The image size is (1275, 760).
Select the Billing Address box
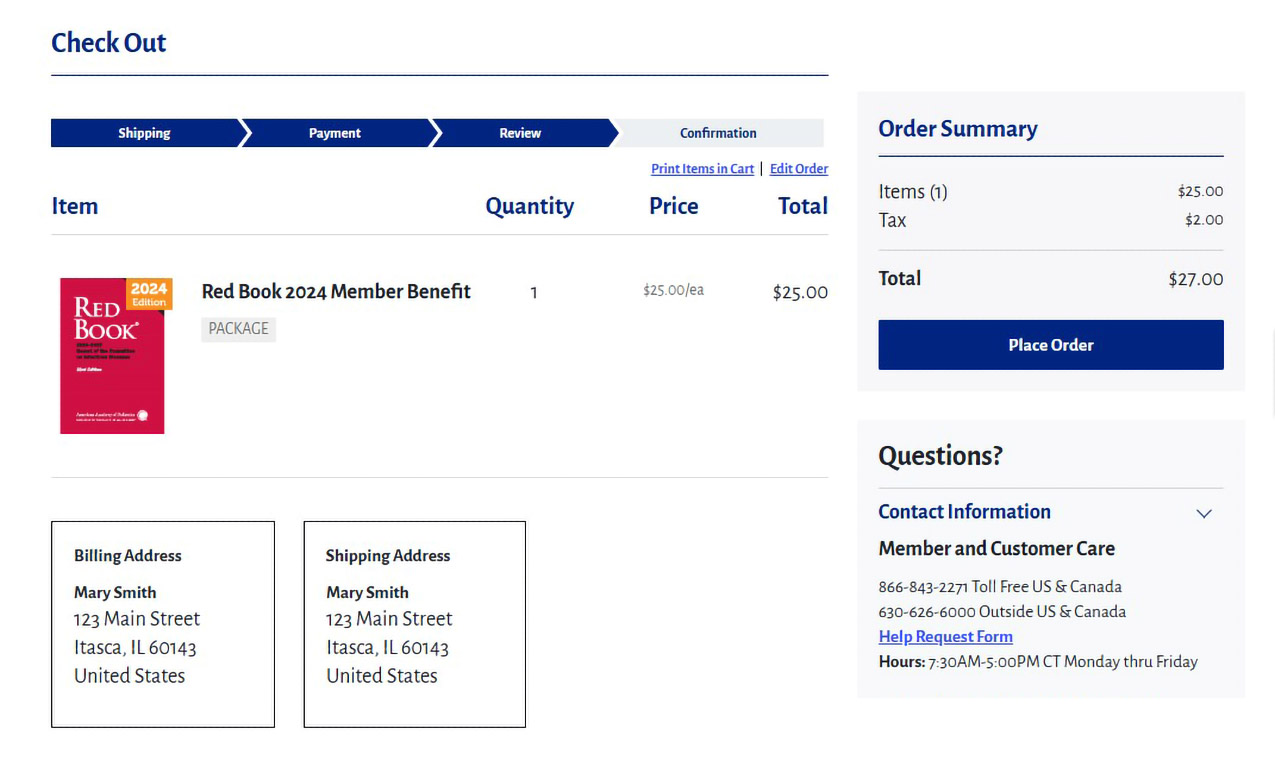162,624
